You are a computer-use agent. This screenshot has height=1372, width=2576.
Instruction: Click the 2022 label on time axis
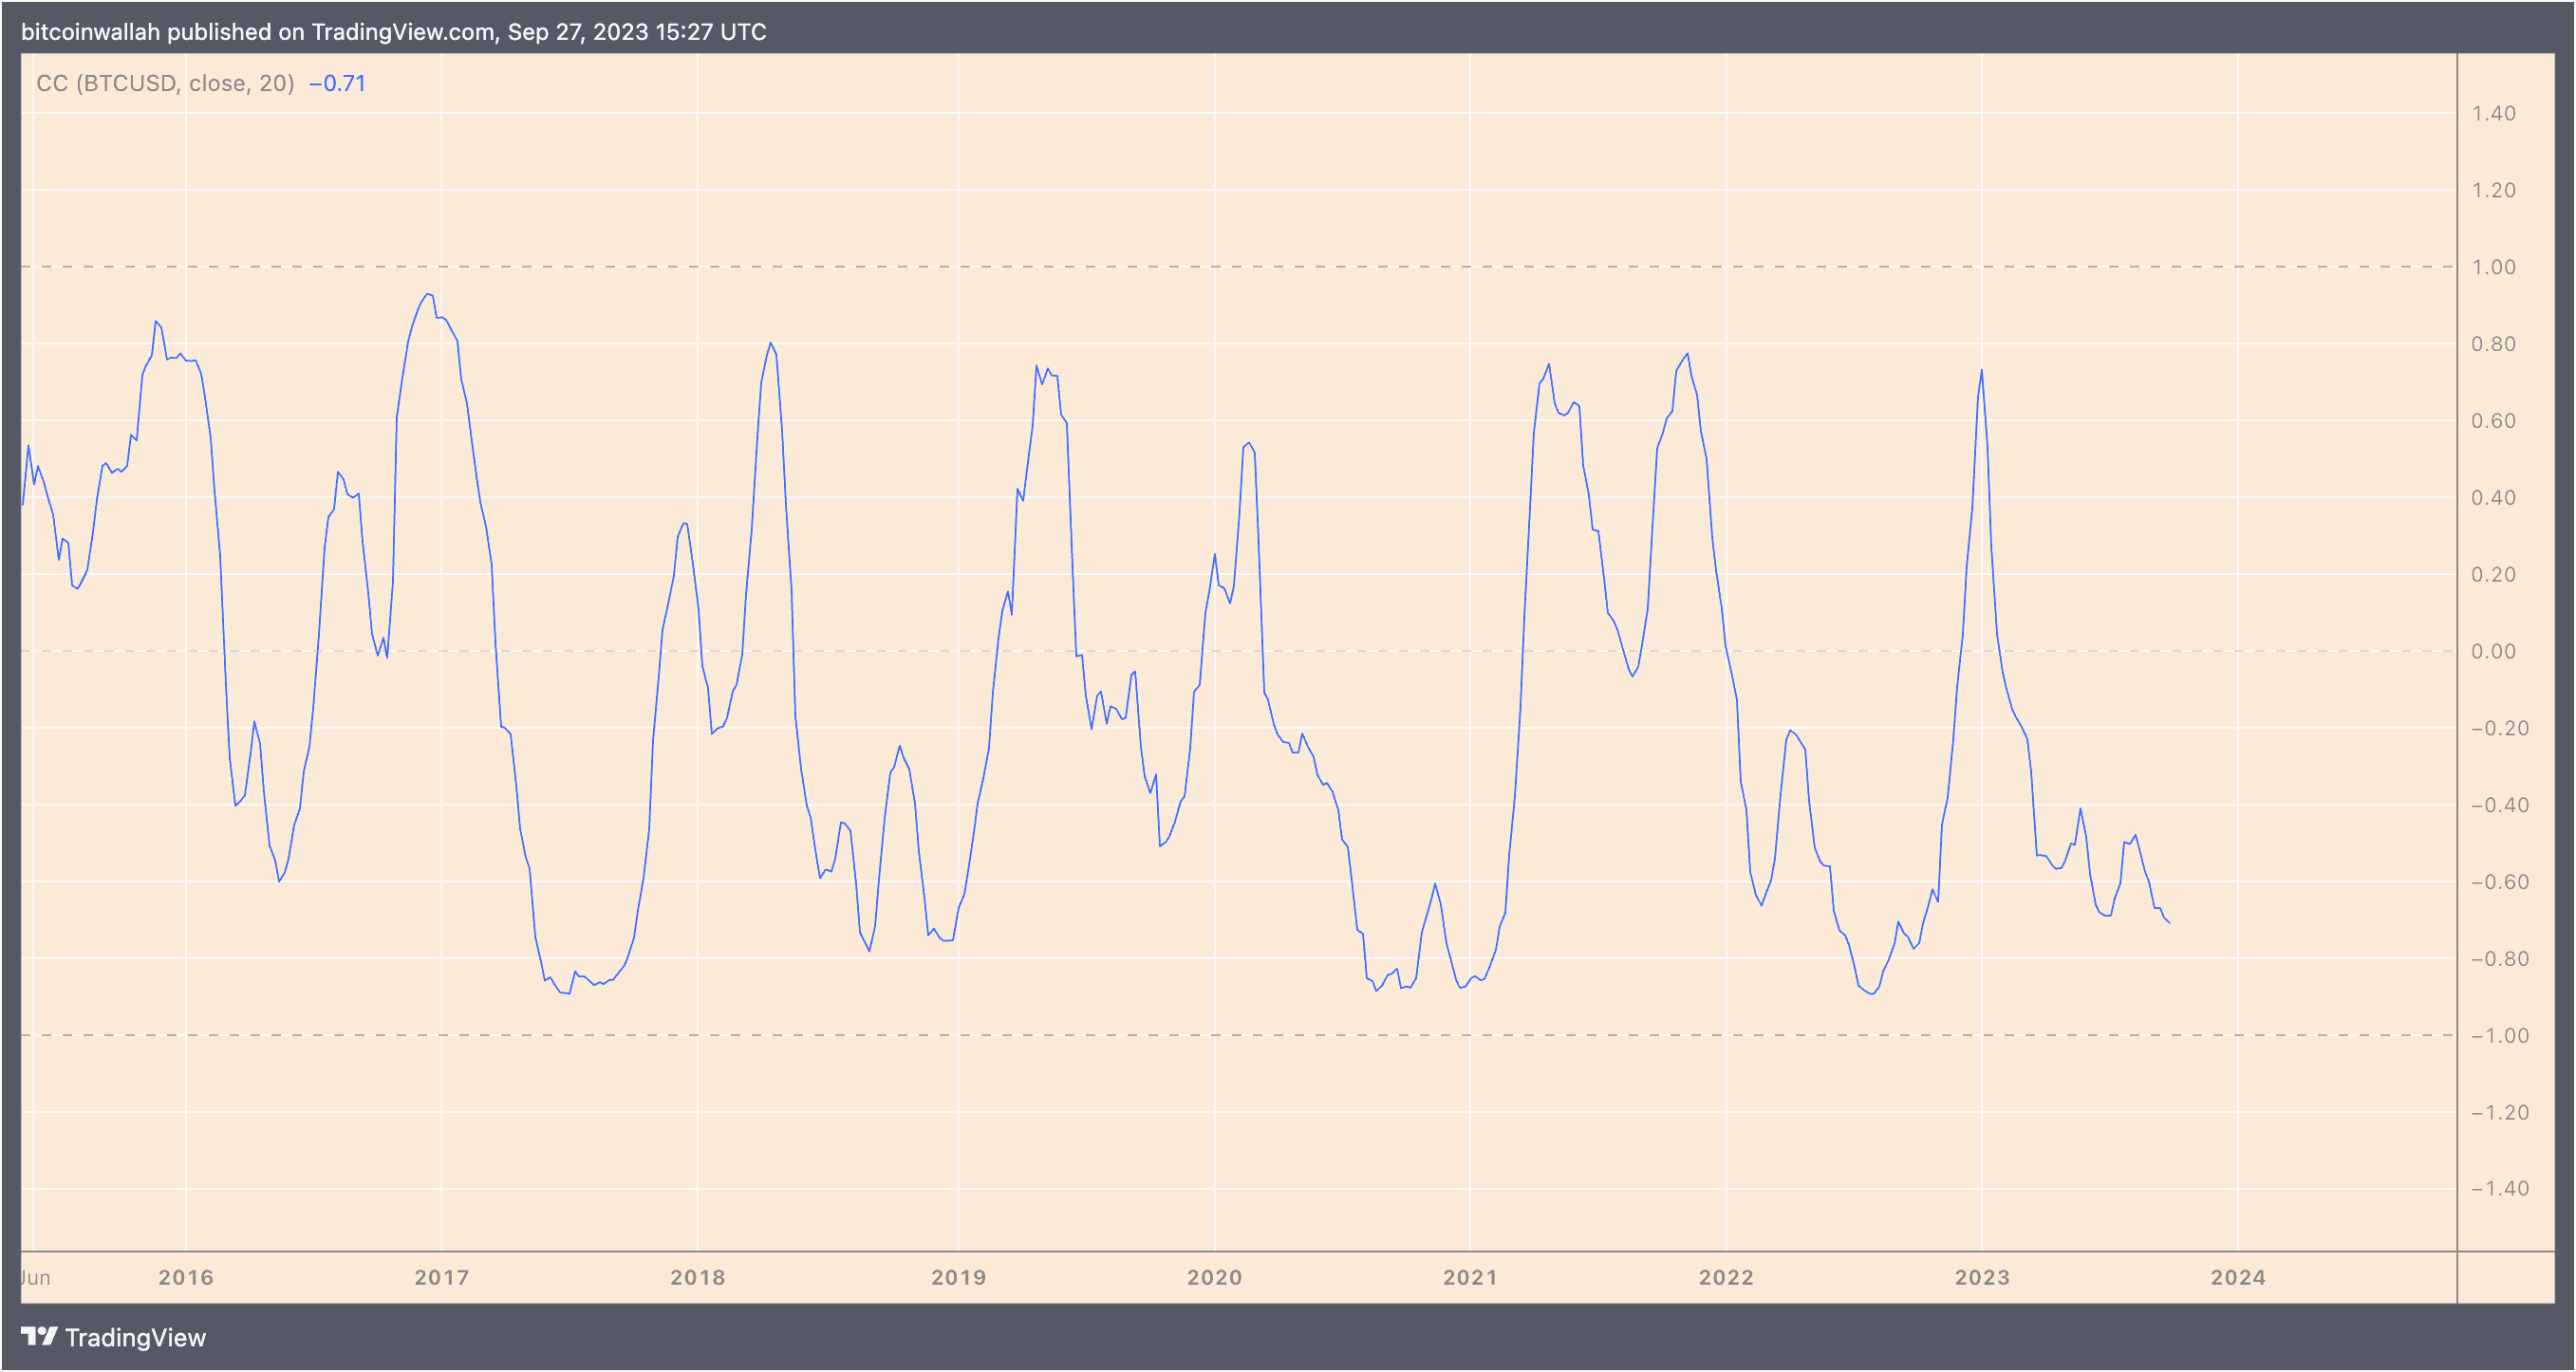pyautogui.click(x=1727, y=1277)
